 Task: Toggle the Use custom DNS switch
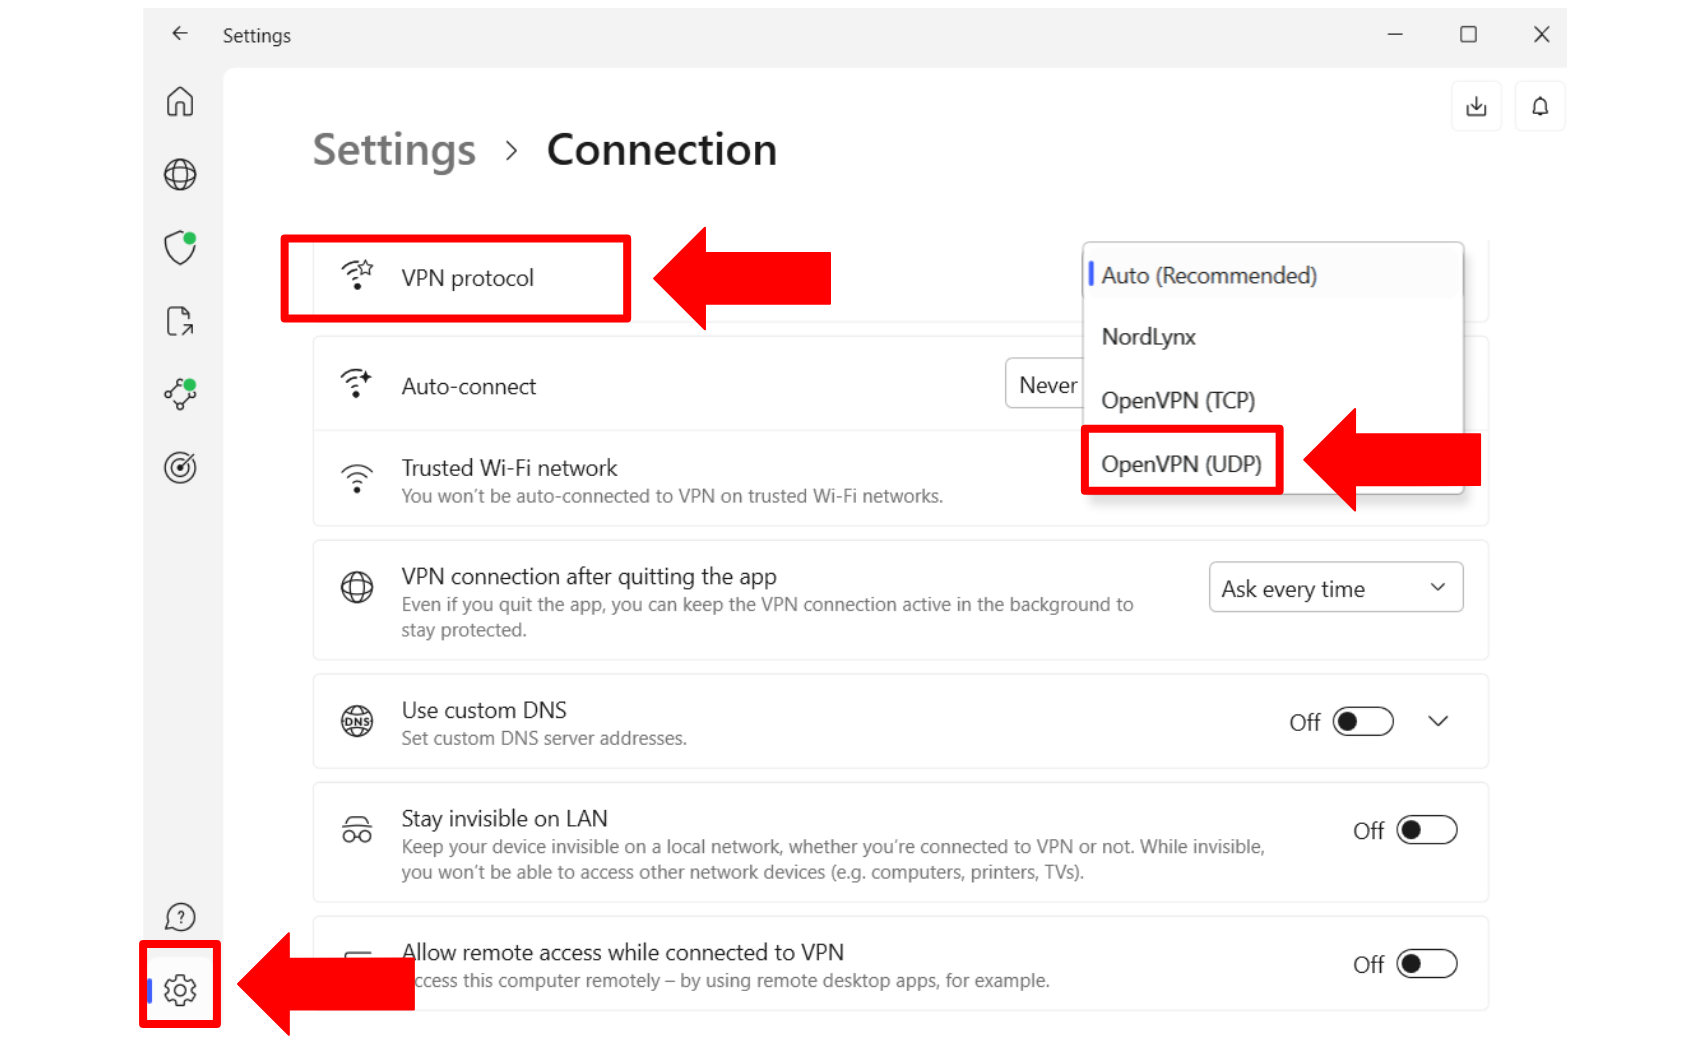[x=1363, y=721]
